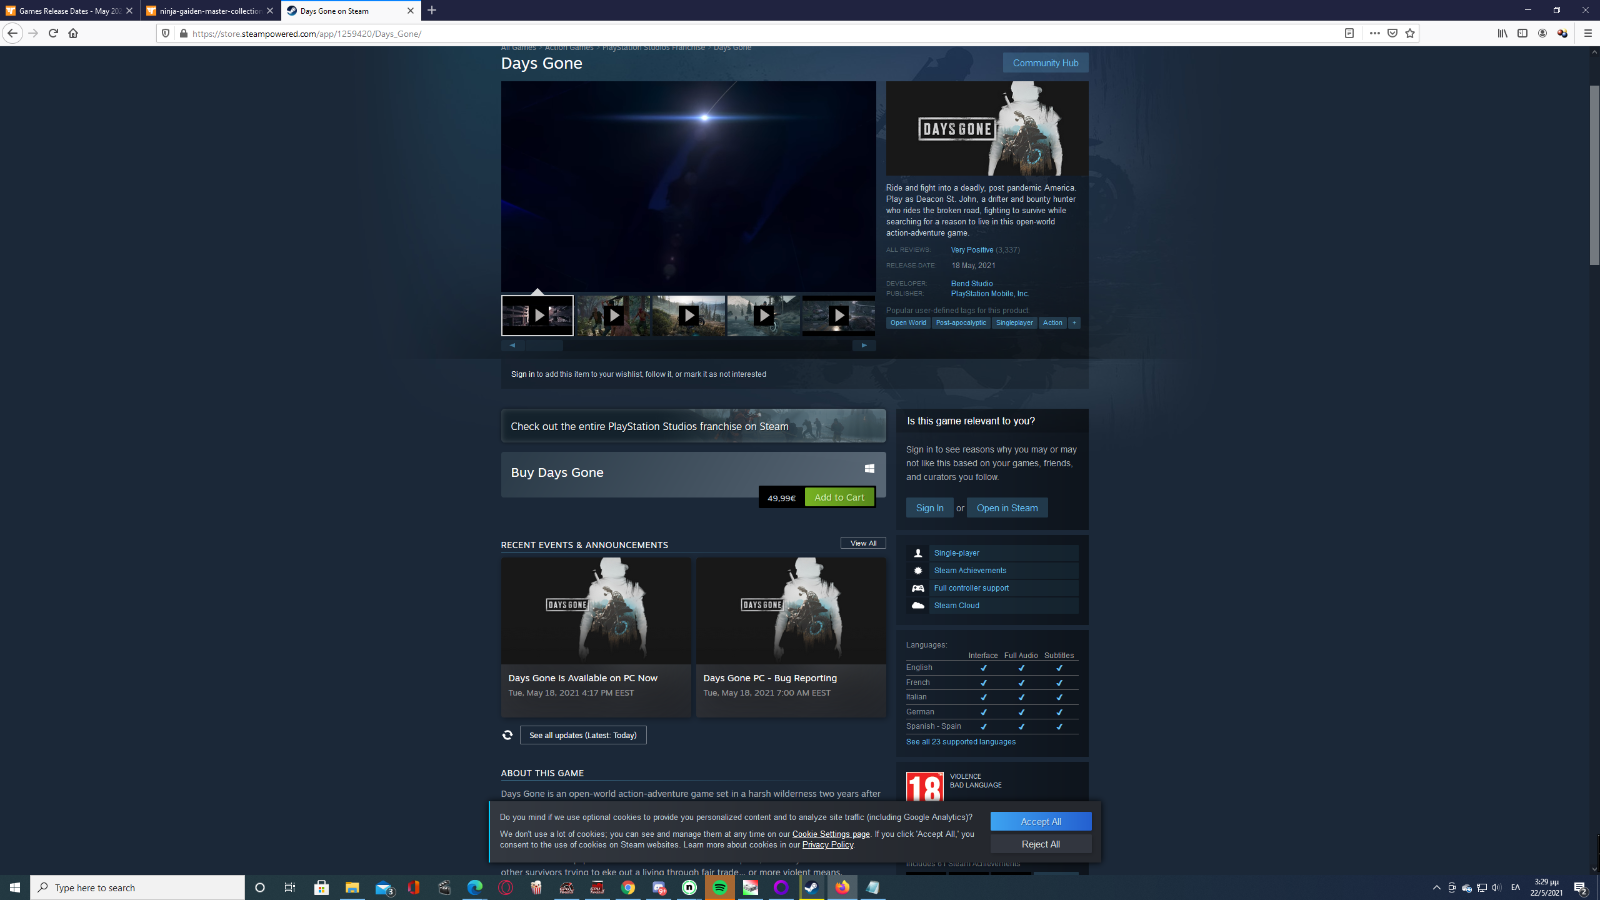1600x900 pixels.
Task: Open Spotify from the taskbar
Action: 720,887
